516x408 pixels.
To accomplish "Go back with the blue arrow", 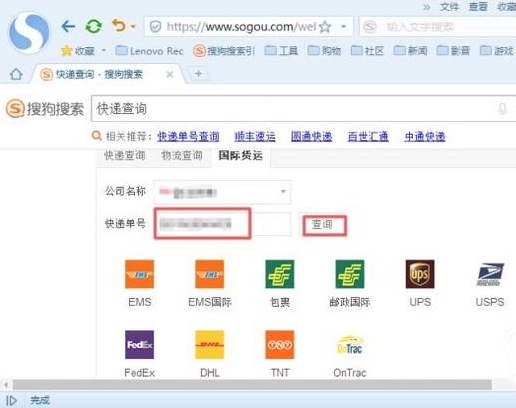I will [68, 26].
